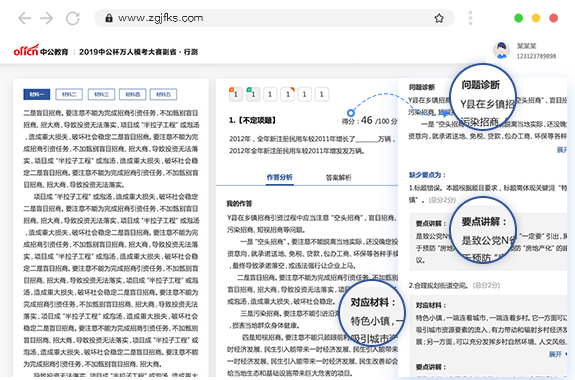Viewport: 575px width, 380px height.
Task: Open the browser three-dot menu
Action: pos(470,18)
